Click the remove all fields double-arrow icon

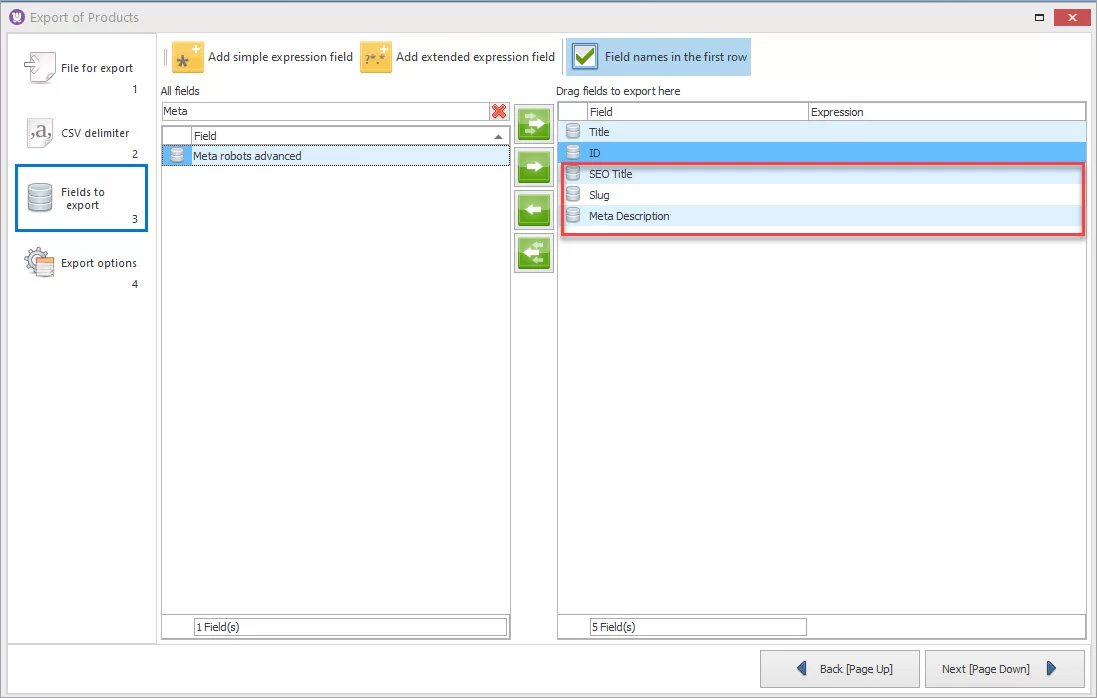[x=533, y=253]
